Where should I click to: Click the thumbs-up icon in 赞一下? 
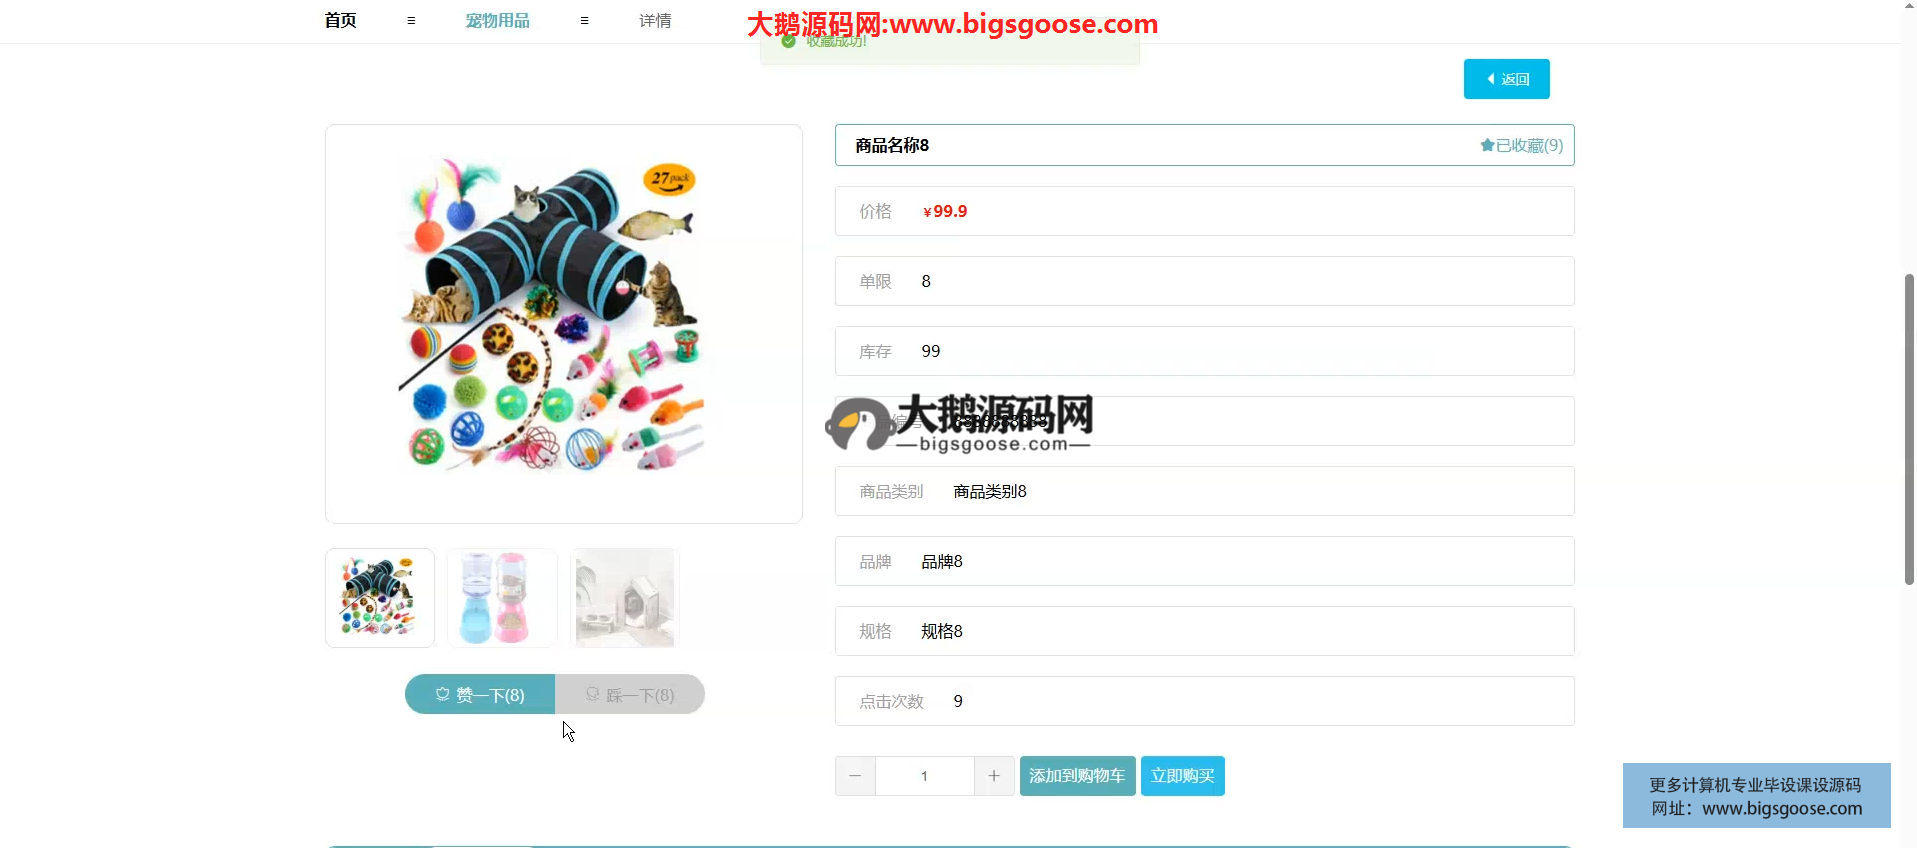pos(443,694)
